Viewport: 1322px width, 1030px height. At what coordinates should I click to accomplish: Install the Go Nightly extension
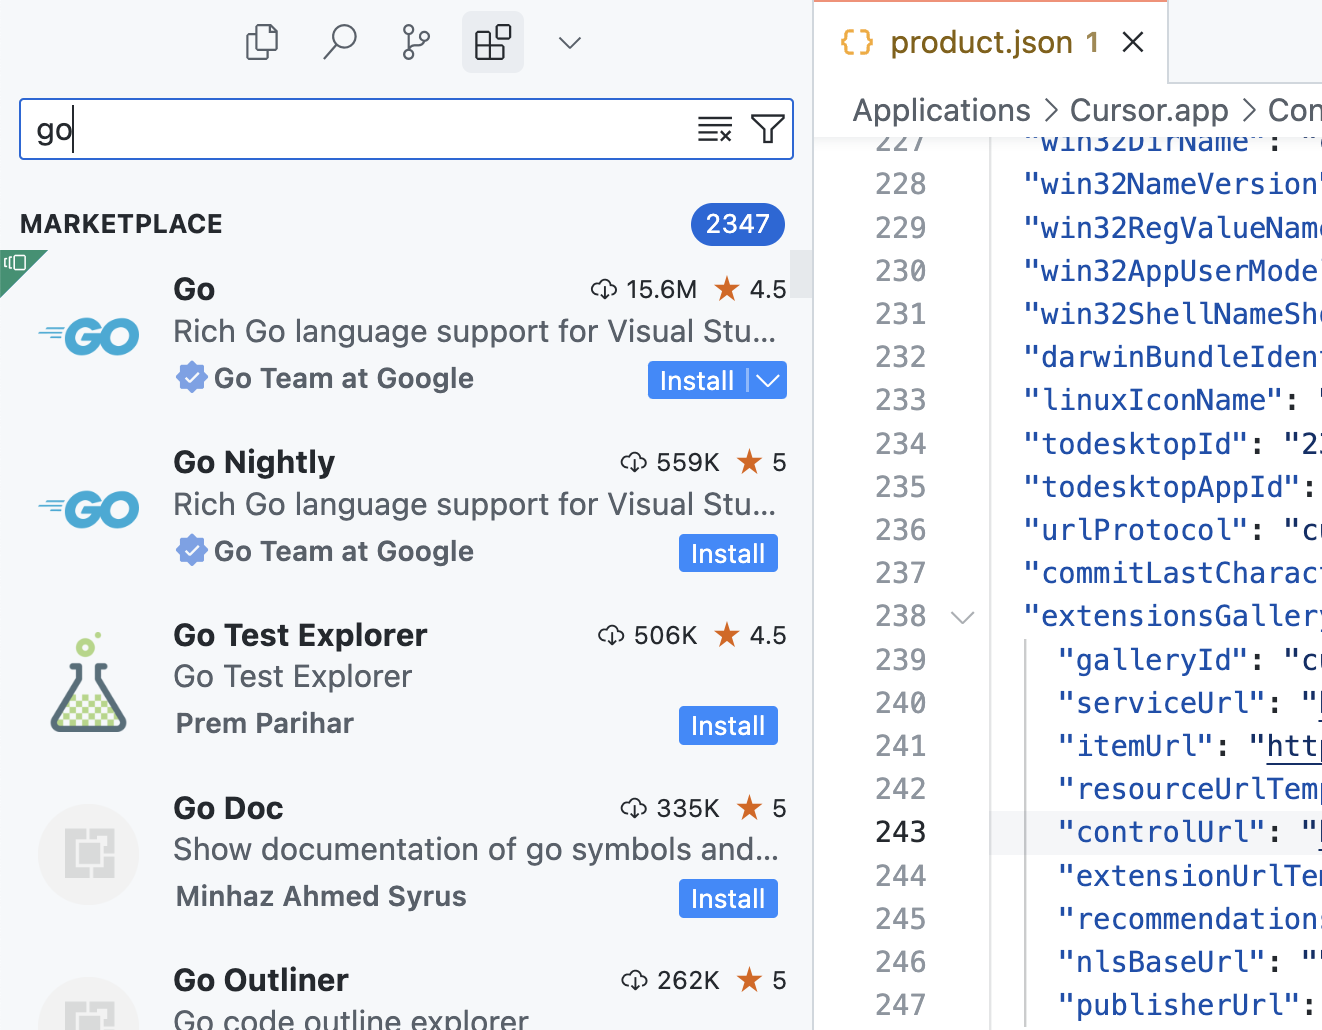[727, 554]
